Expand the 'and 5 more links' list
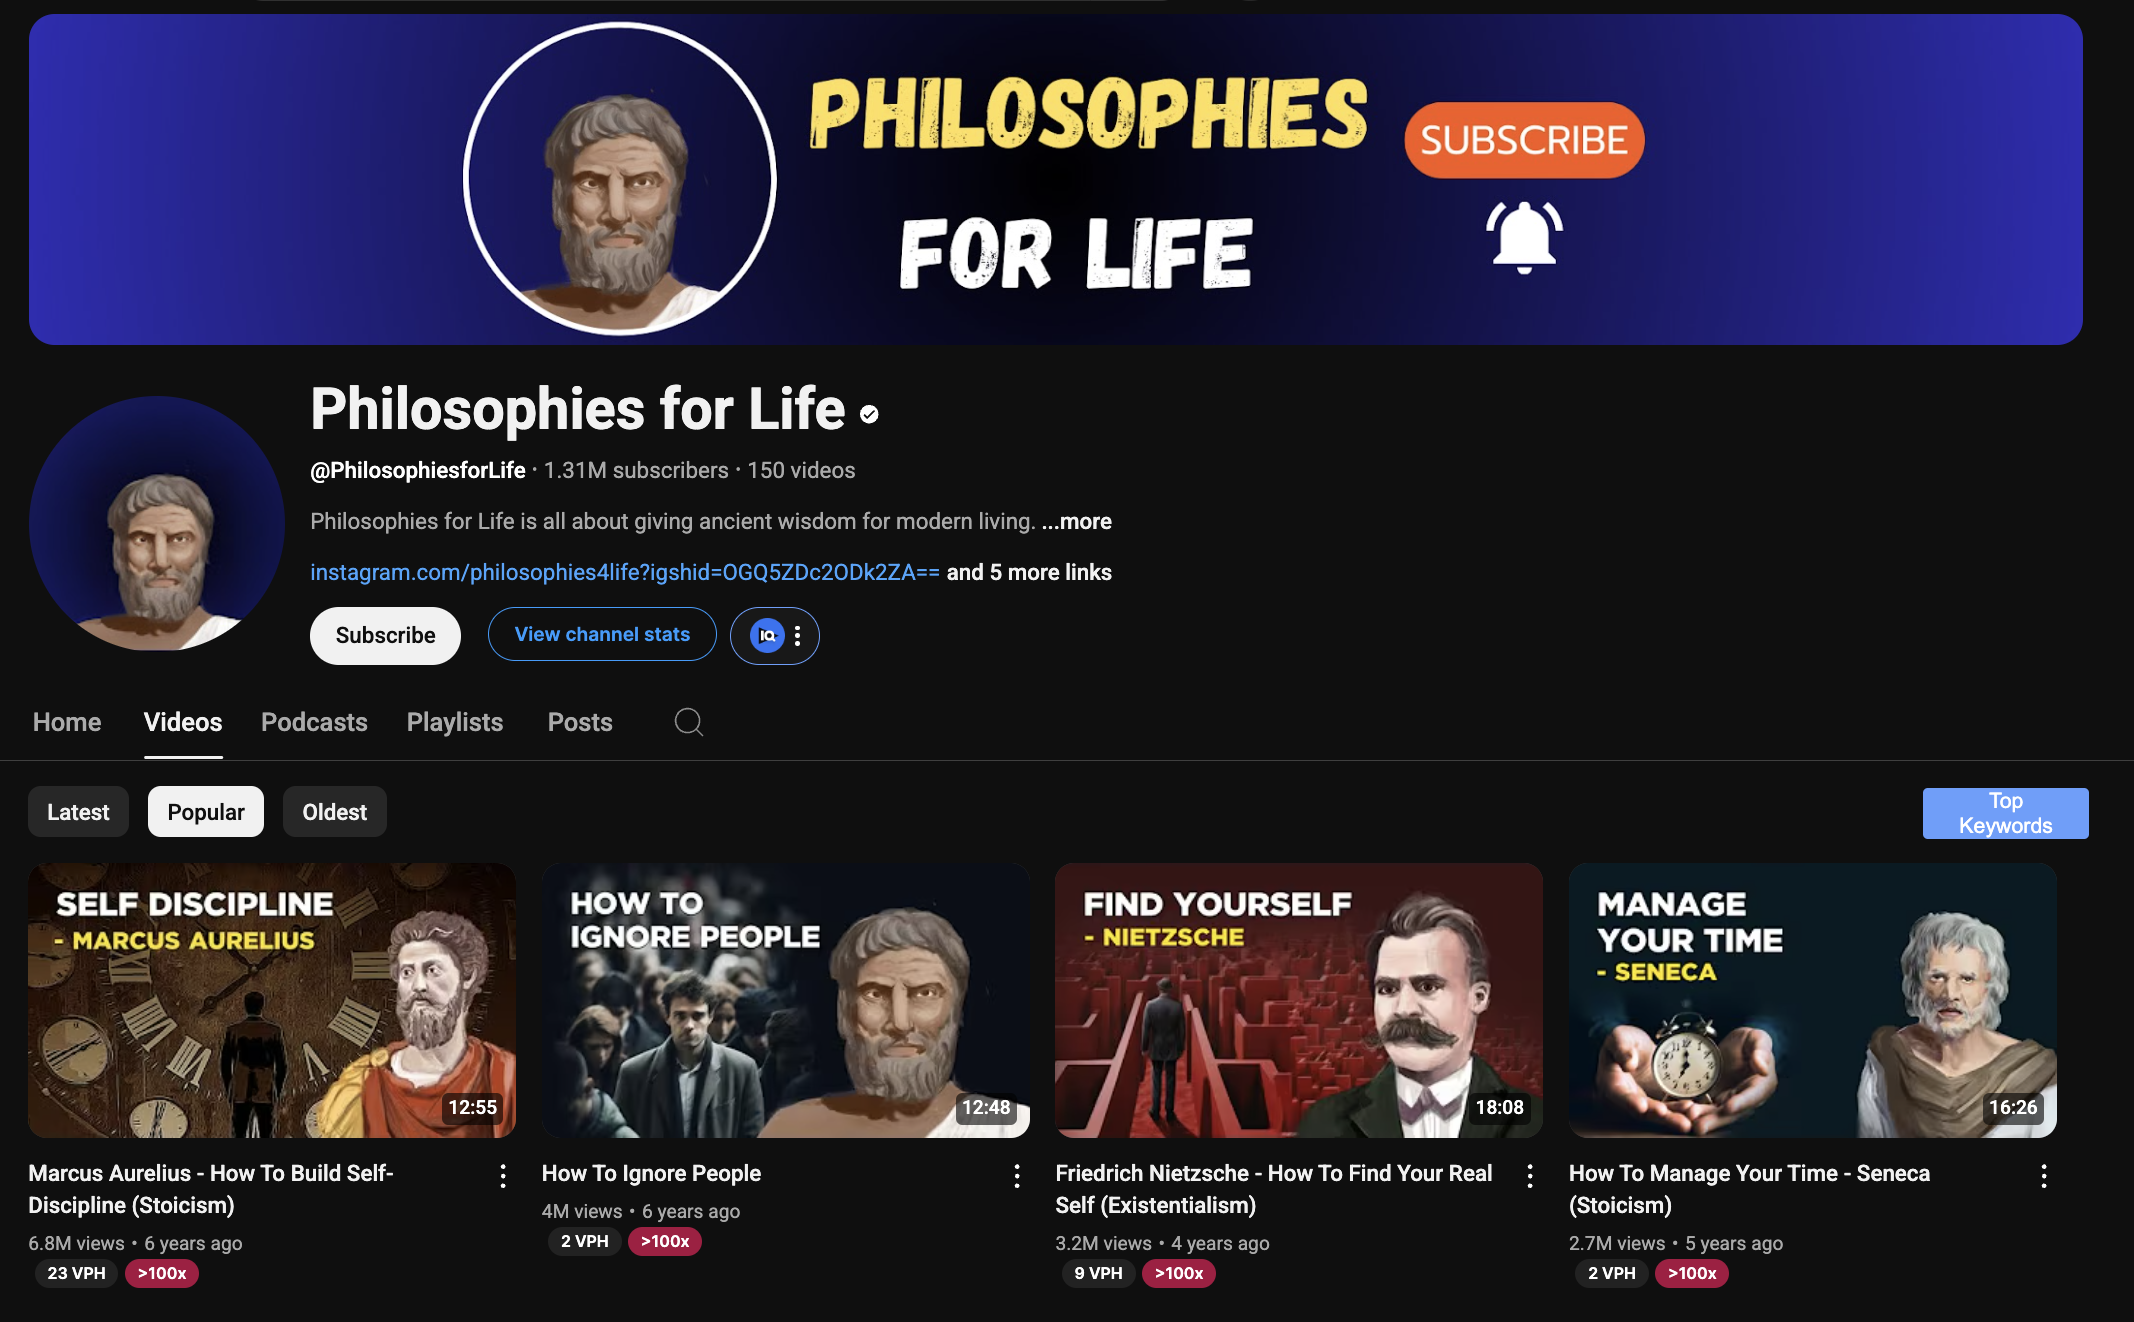Viewport: 2134px width, 1322px height. (x=1029, y=572)
